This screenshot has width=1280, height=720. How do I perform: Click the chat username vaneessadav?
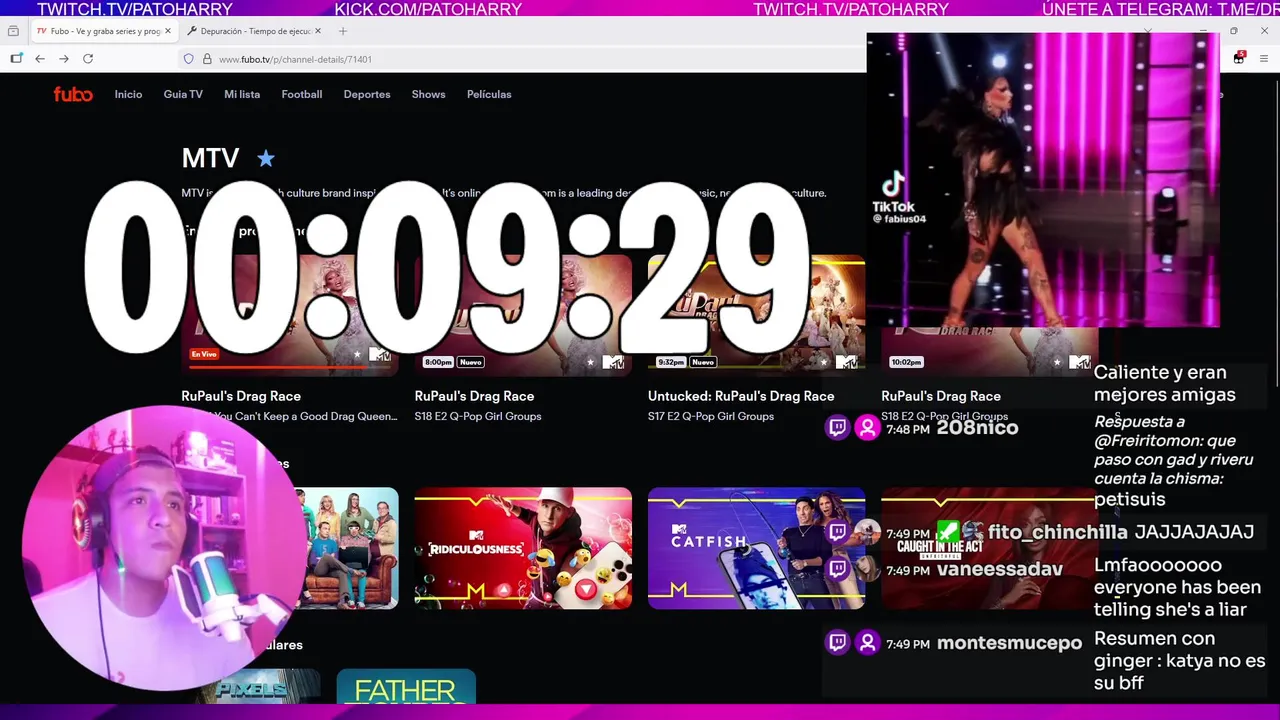tap(1000, 569)
